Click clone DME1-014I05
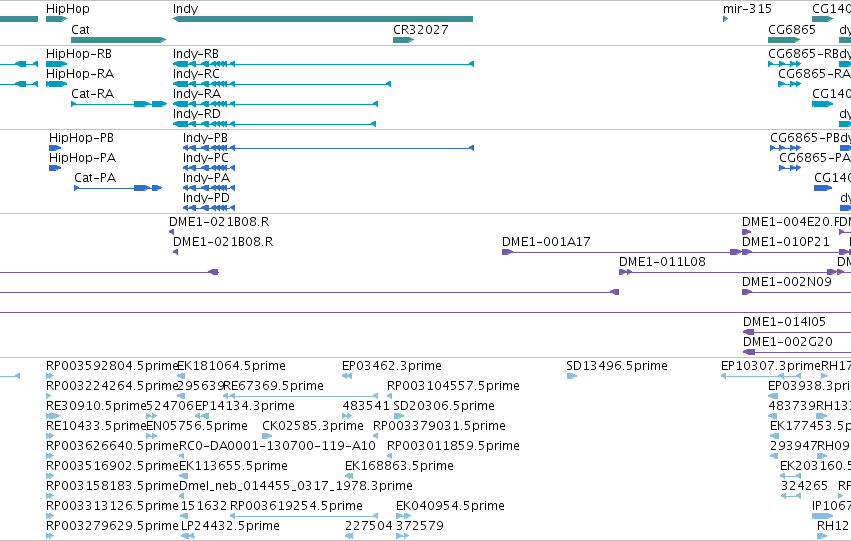The height and width of the screenshot is (541, 851). [x=784, y=322]
